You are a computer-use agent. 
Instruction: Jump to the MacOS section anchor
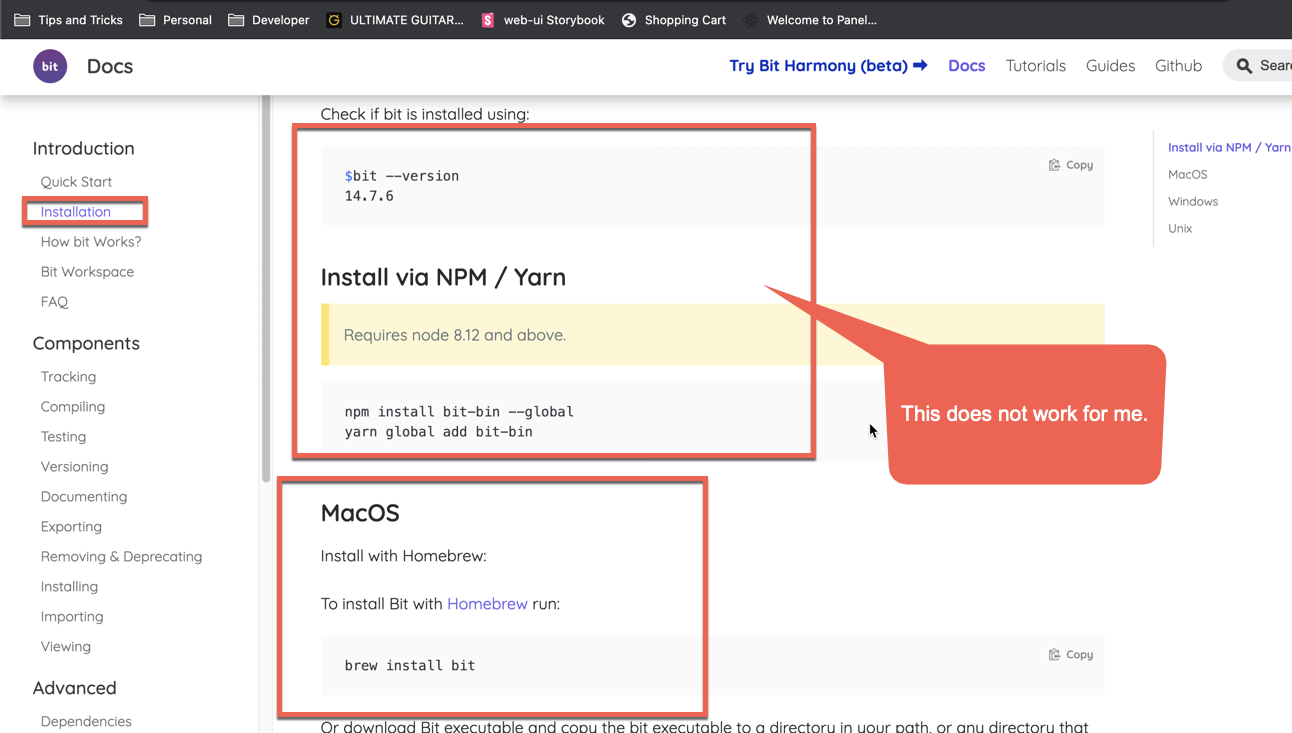pyautogui.click(x=1189, y=174)
